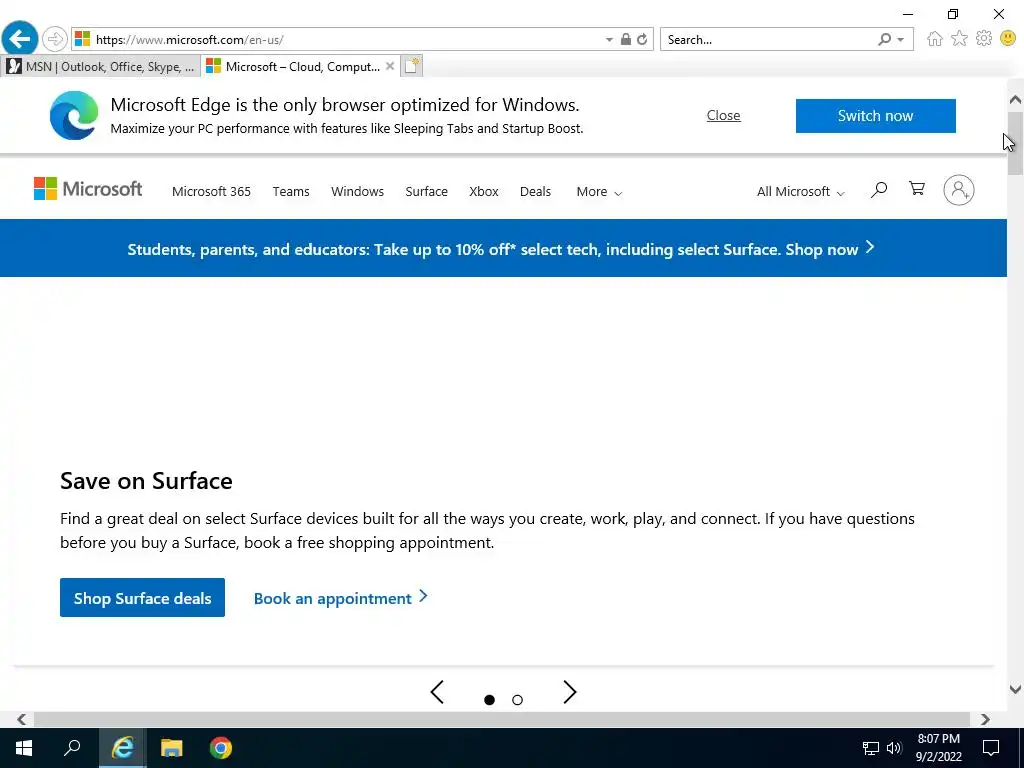The image size is (1024, 768).
Task: Open Teams nav item
Action: coord(291,191)
